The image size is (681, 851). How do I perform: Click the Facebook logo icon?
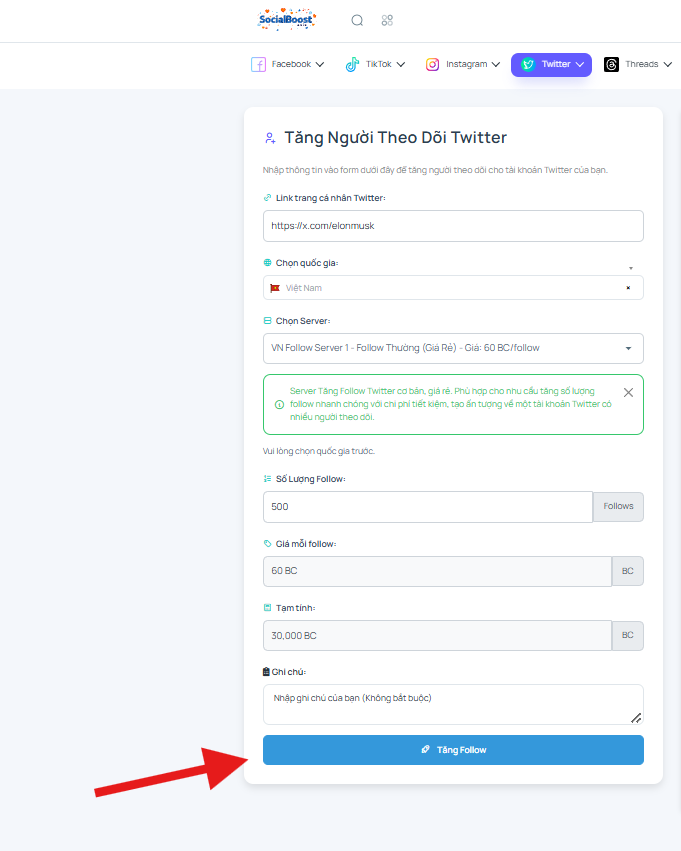point(258,65)
